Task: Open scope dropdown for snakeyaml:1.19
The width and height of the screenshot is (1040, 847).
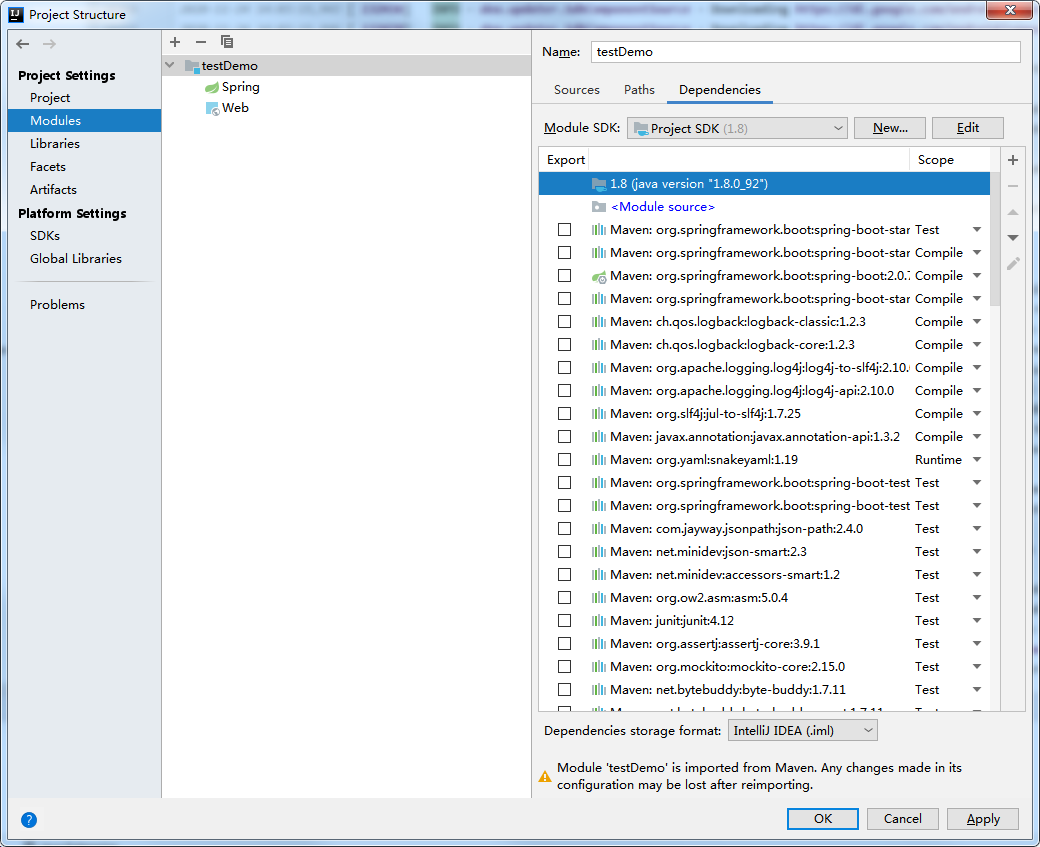Action: pos(977,460)
